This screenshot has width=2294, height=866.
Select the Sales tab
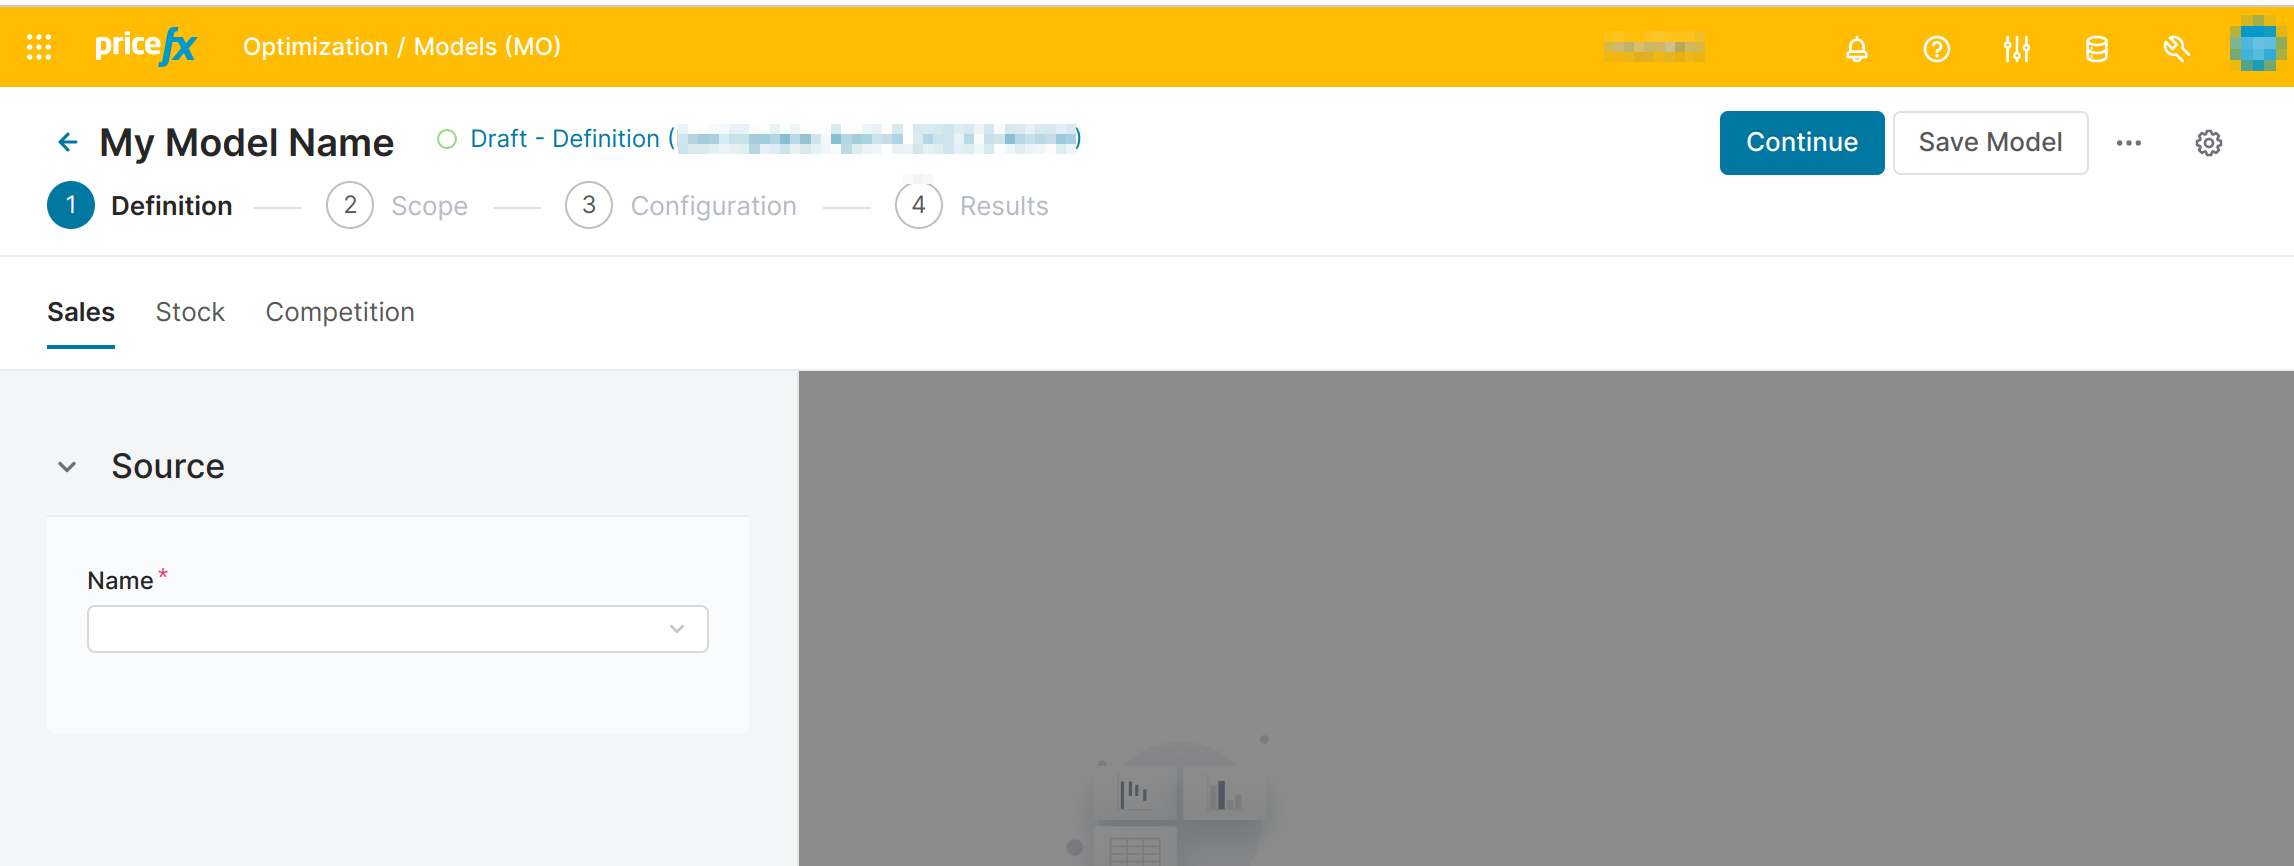[81, 312]
